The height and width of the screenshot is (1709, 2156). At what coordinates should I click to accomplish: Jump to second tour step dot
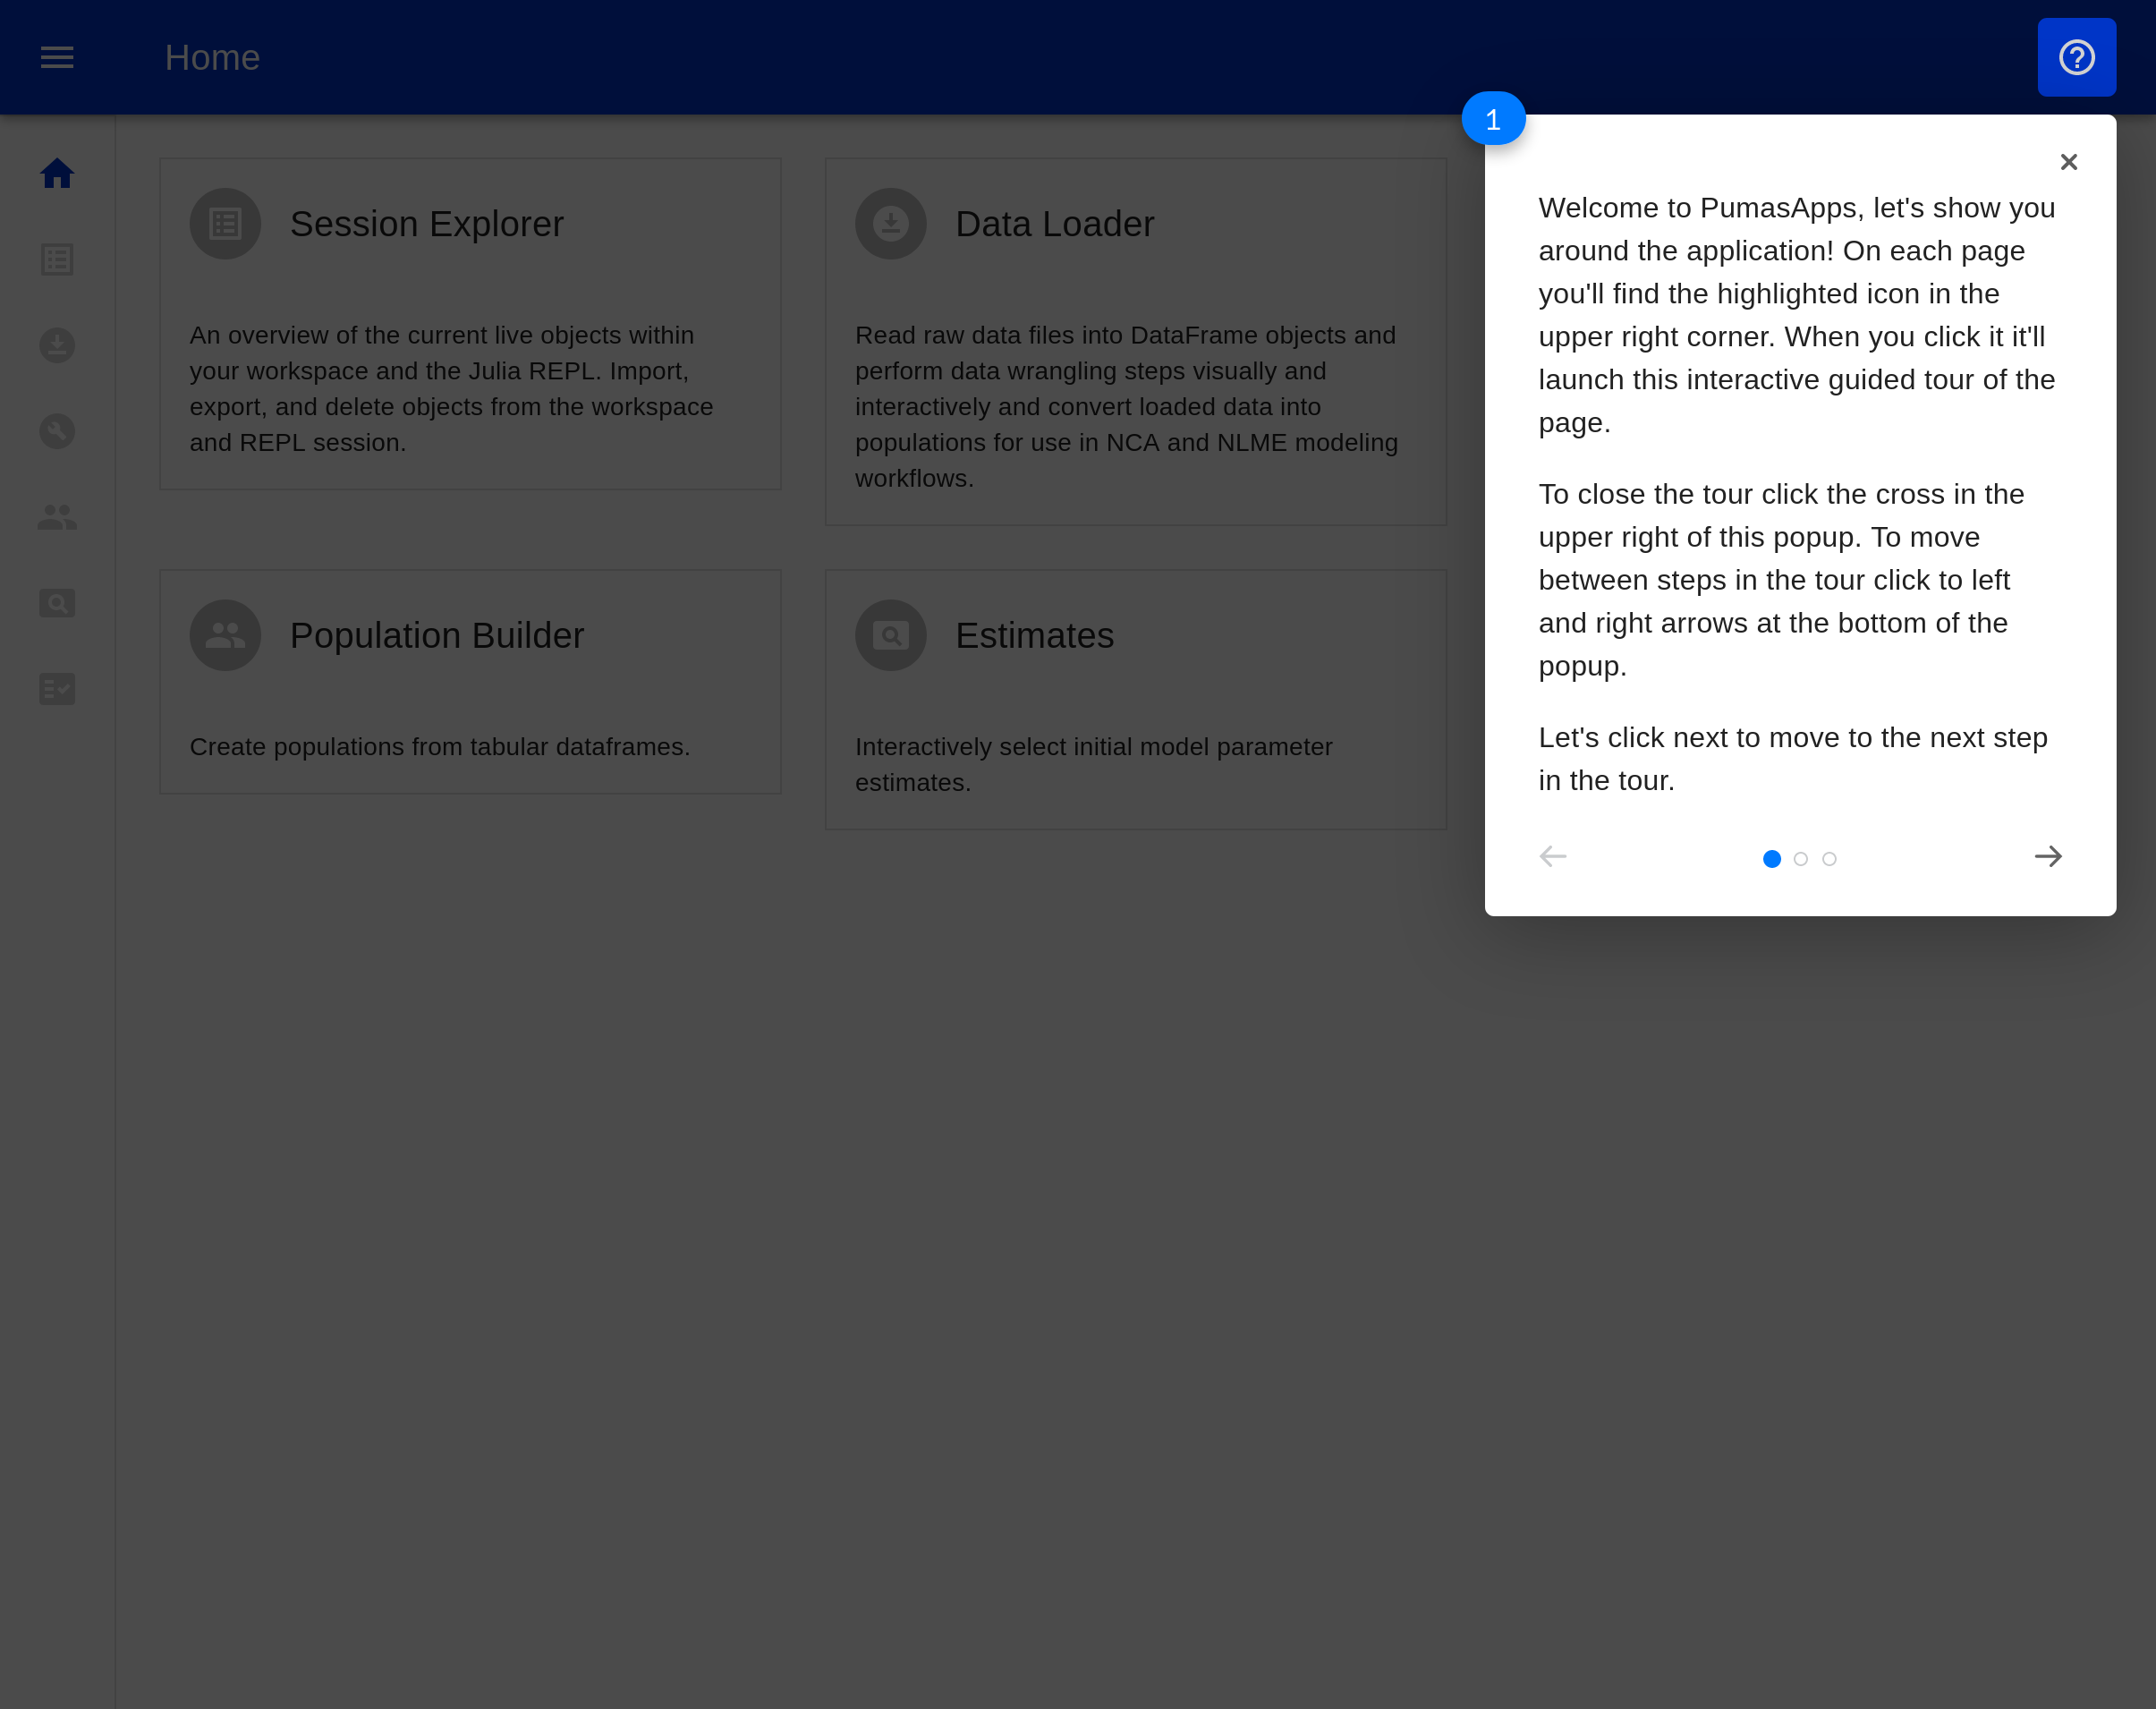[x=1800, y=859]
